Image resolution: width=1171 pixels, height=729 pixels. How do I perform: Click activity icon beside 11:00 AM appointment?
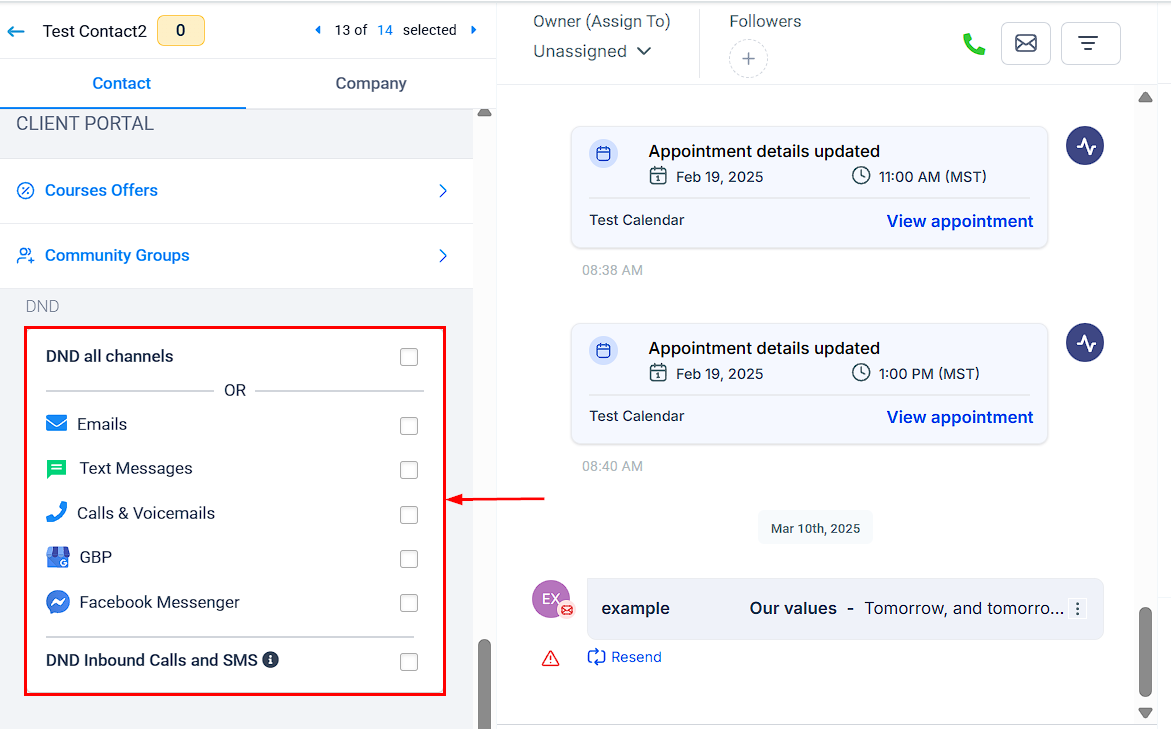[1084, 146]
